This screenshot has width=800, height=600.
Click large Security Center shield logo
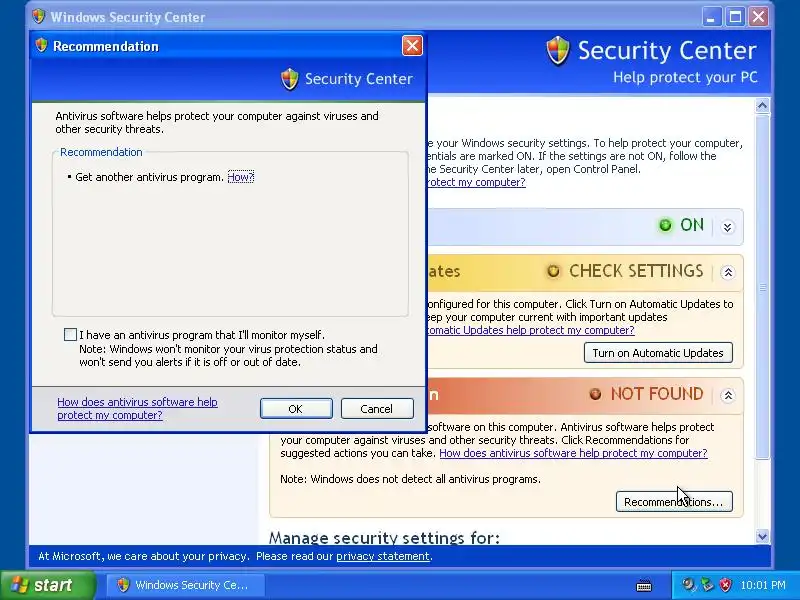click(558, 51)
